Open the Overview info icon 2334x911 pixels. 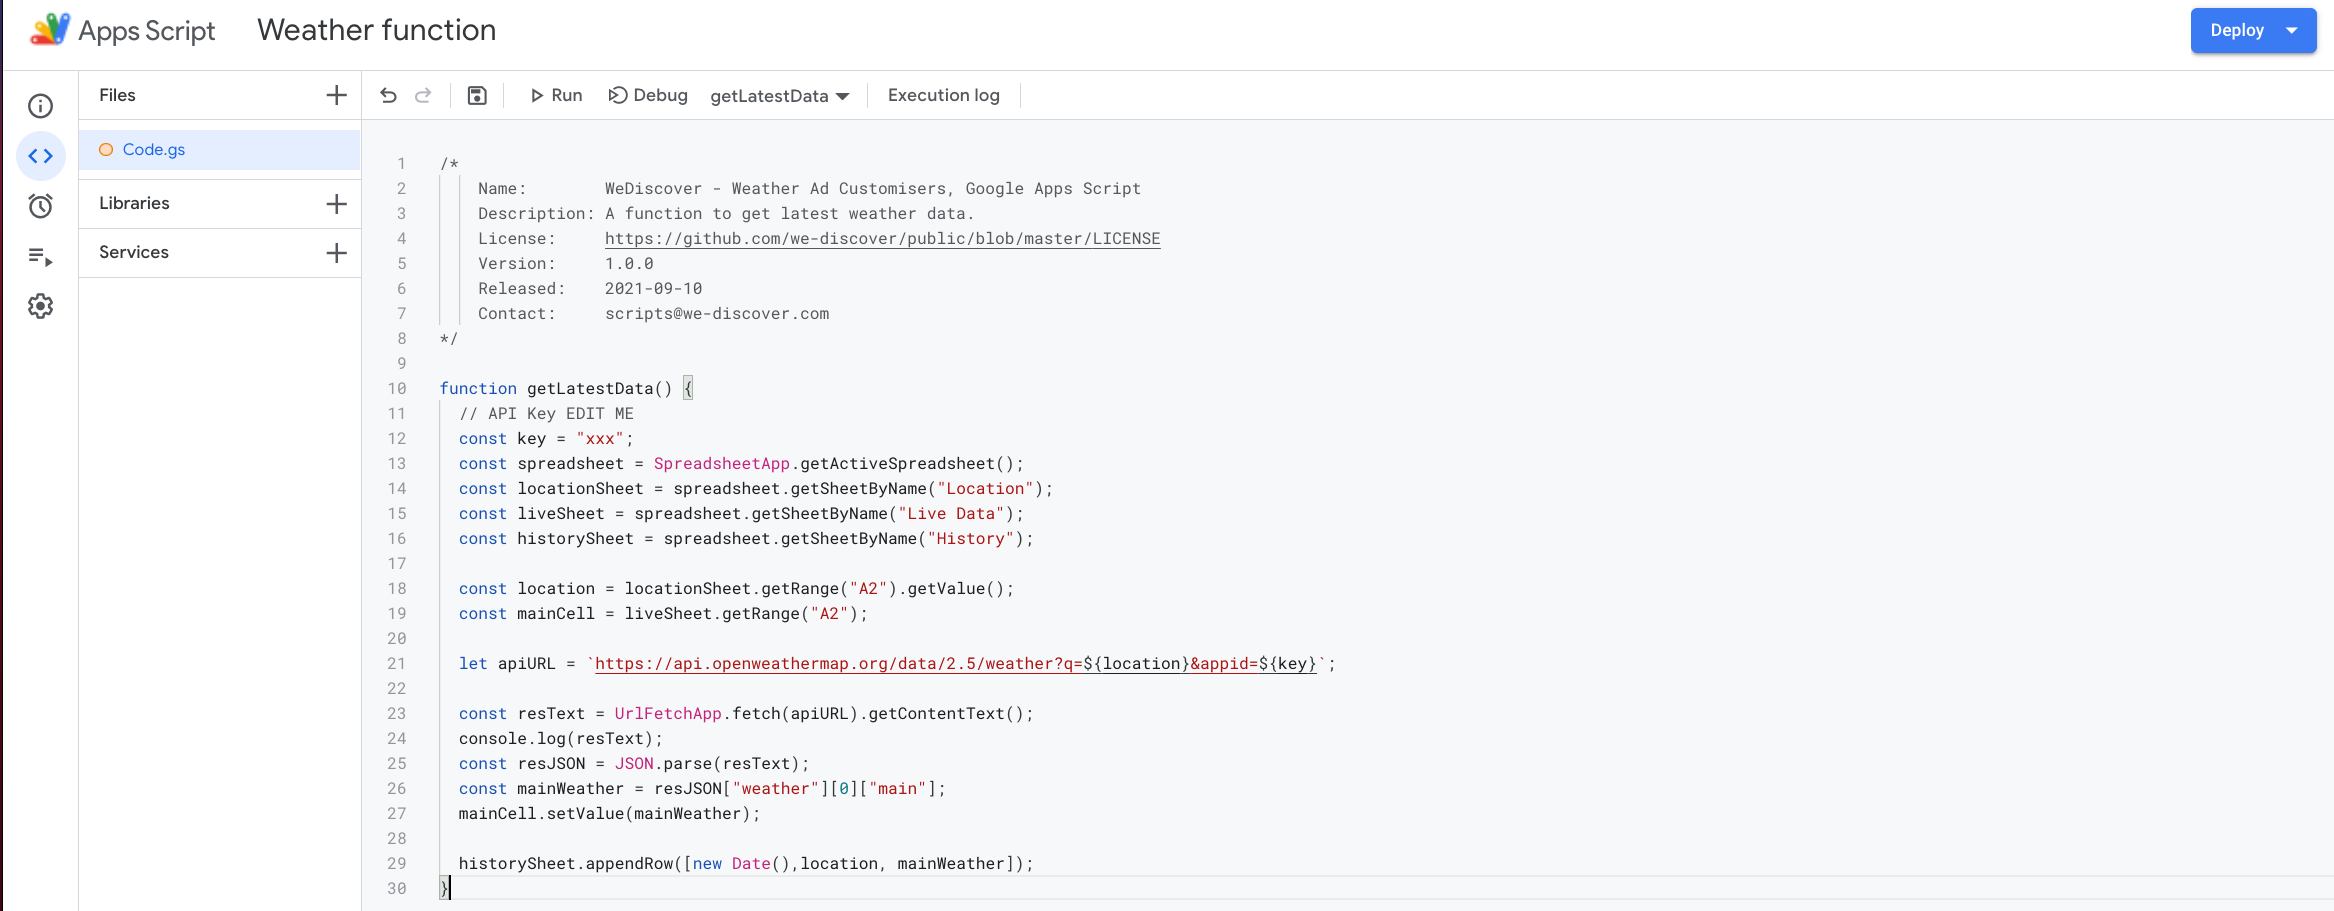[x=40, y=106]
